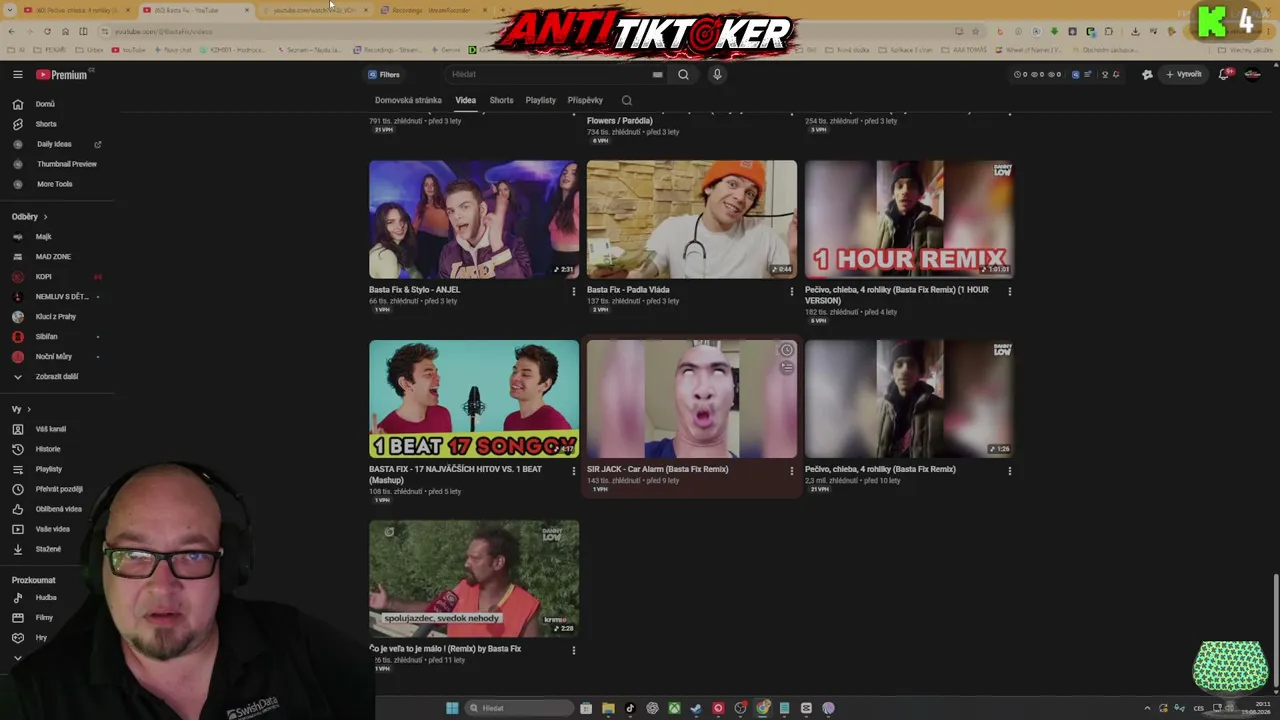Play 1 BEAT 17 SONGOV mashup thumbnail

point(474,399)
